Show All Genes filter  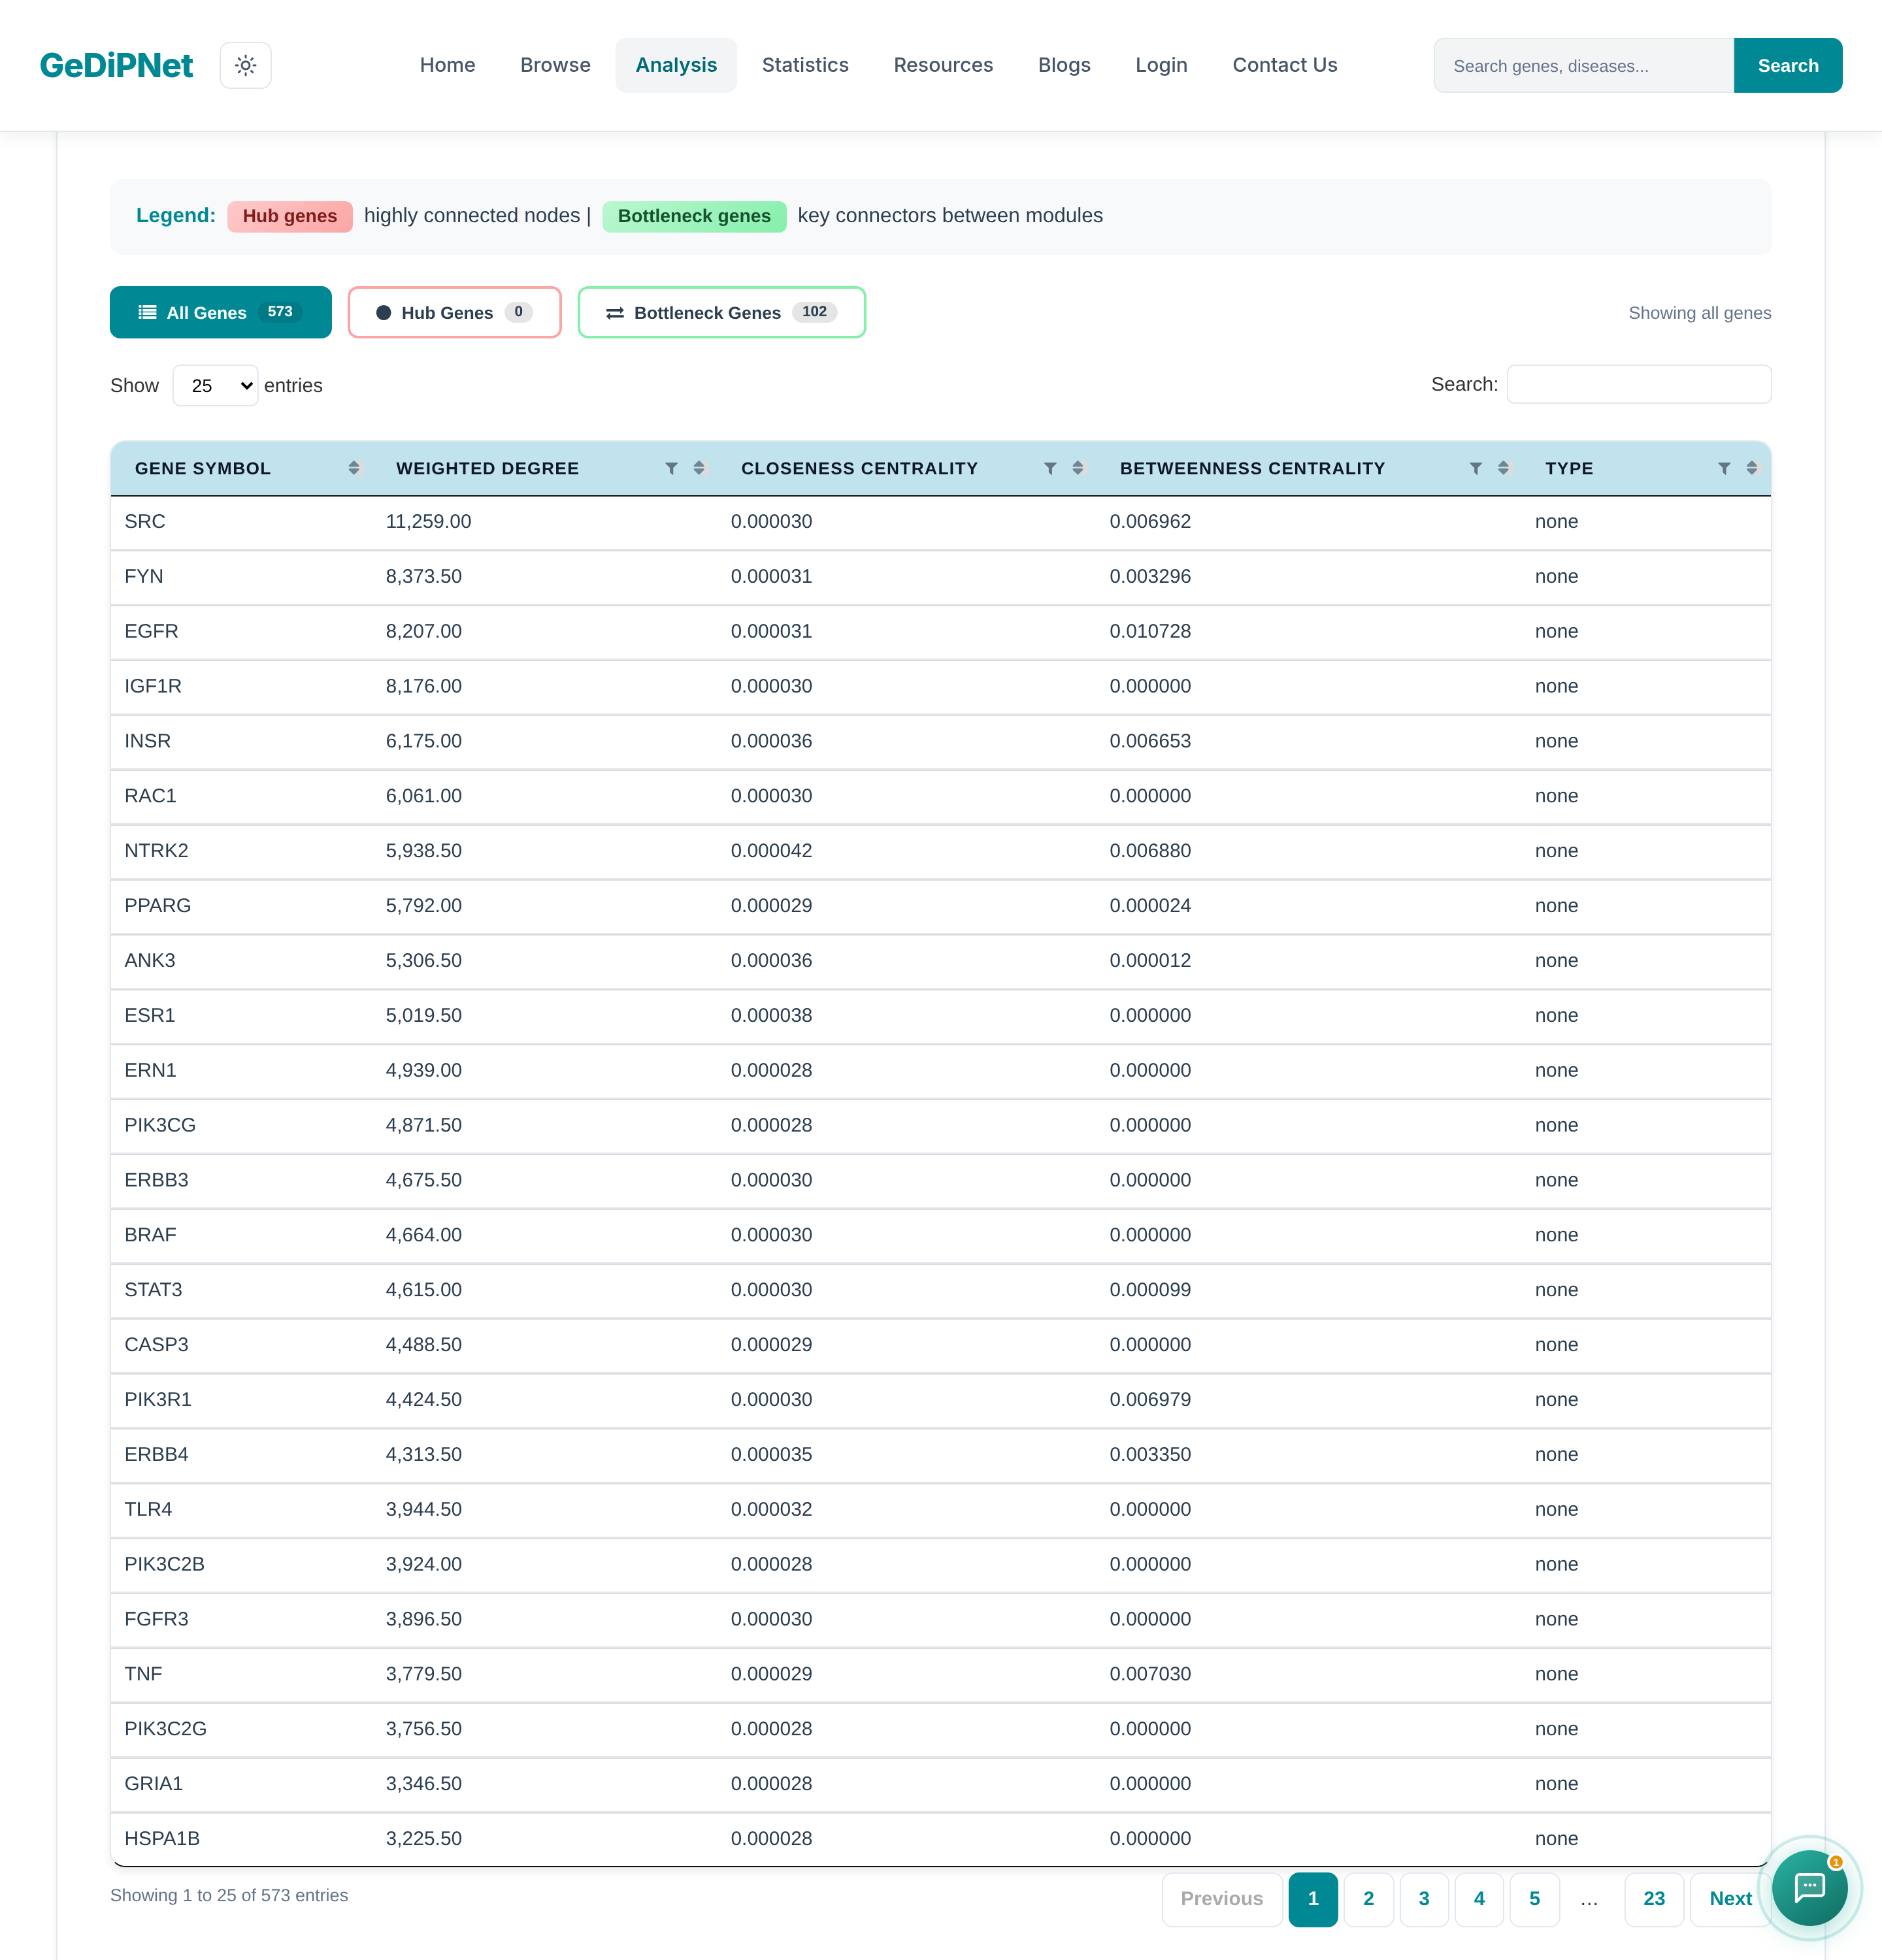click(x=220, y=312)
